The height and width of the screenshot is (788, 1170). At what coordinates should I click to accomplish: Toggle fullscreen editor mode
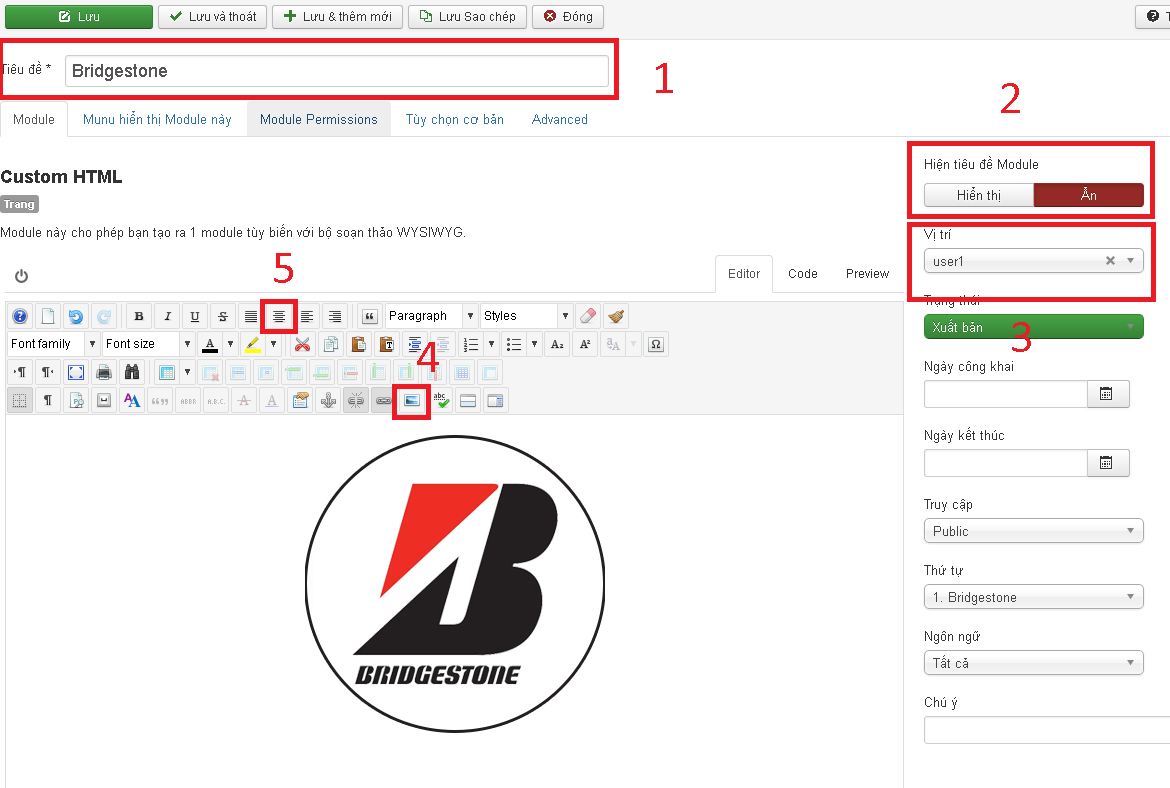[x=75, y=372]
